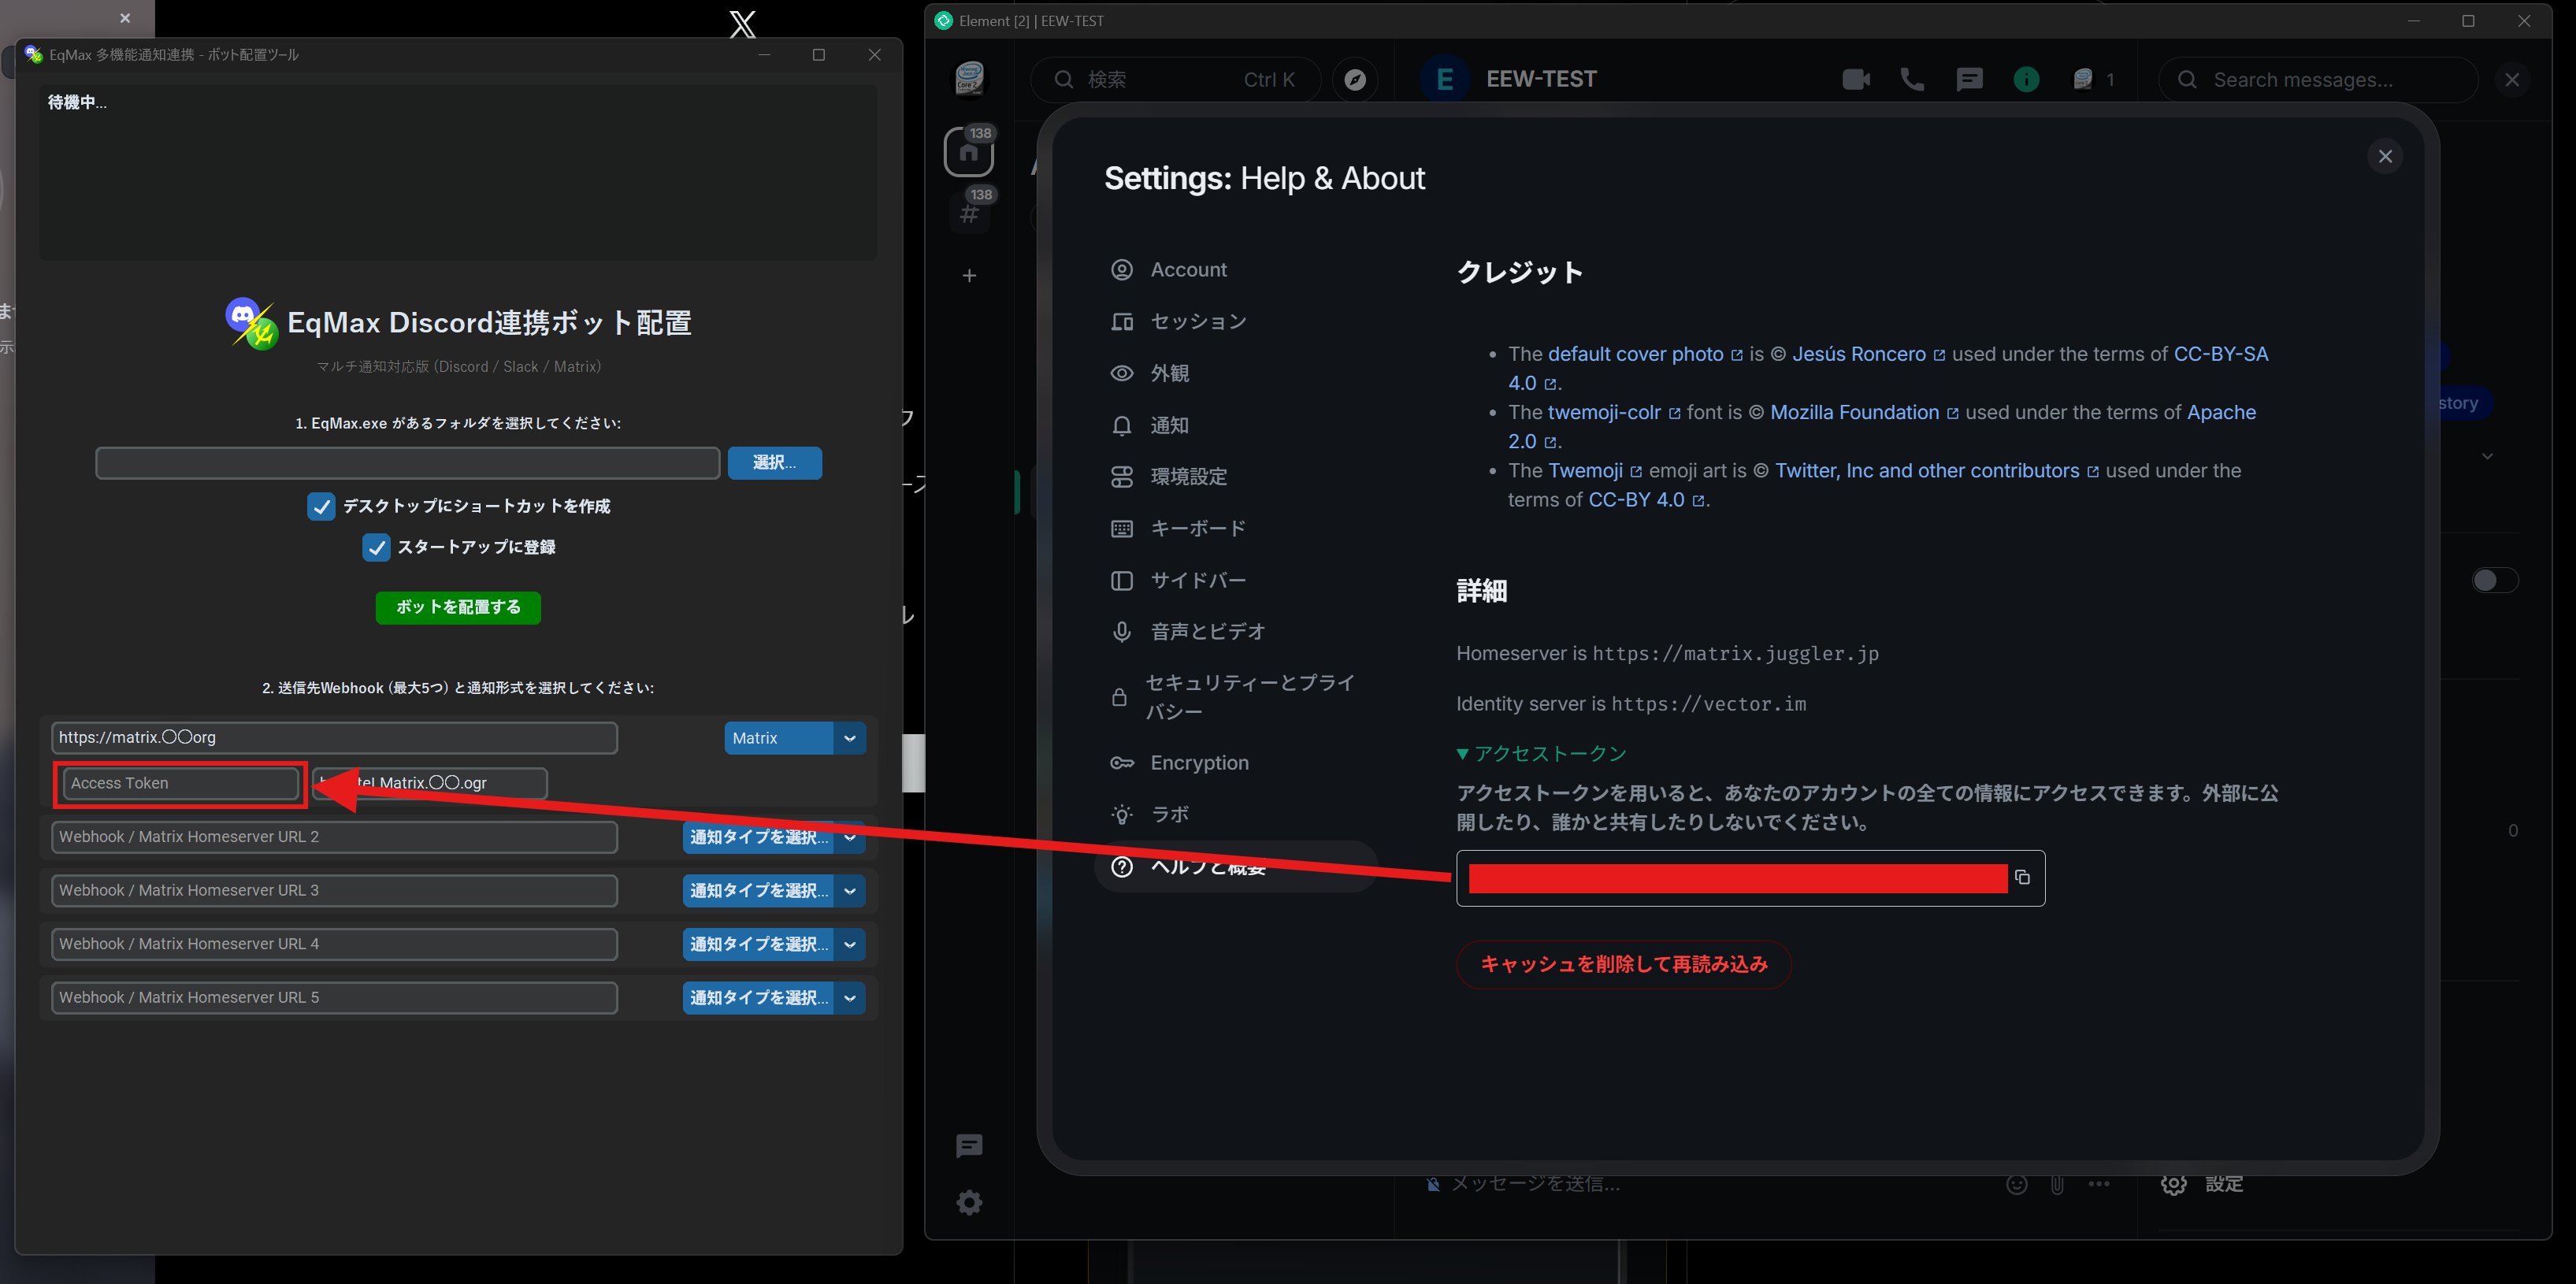Start a voice call in EEW-TEST
This screenshot has width=2576, height=1284.
pyautogui.click(x=1912, y=80)
